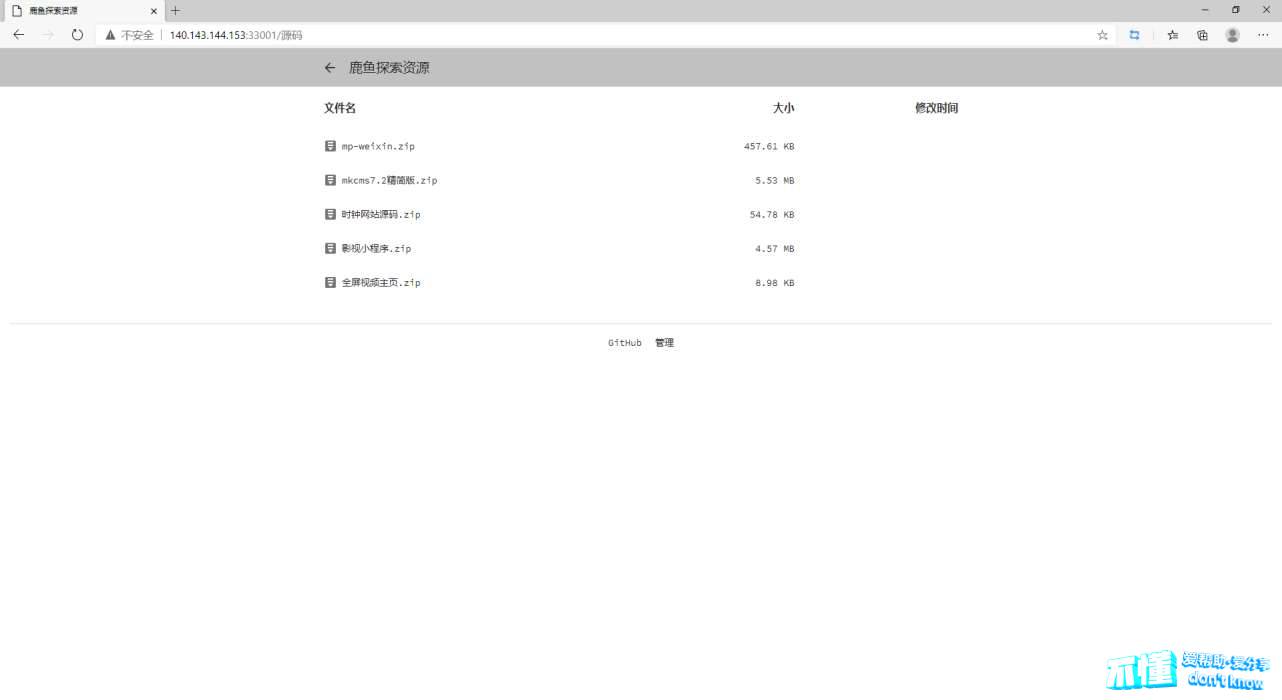The image size is (1282, 700).
Task: Click the 8.98 KB size value
Action: [x=775, y=282]
